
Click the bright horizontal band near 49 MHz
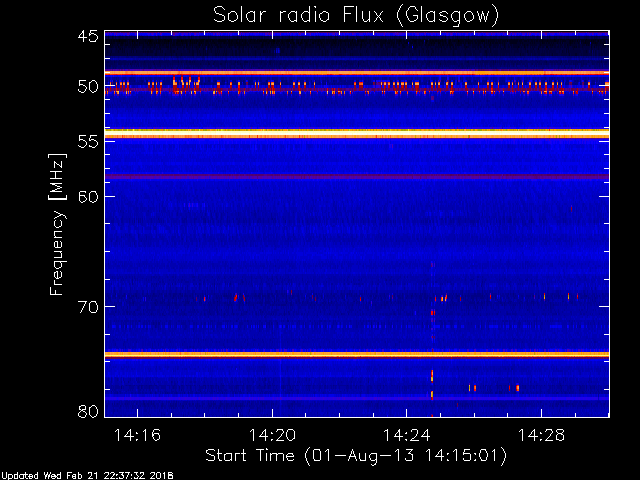point(357,73)
